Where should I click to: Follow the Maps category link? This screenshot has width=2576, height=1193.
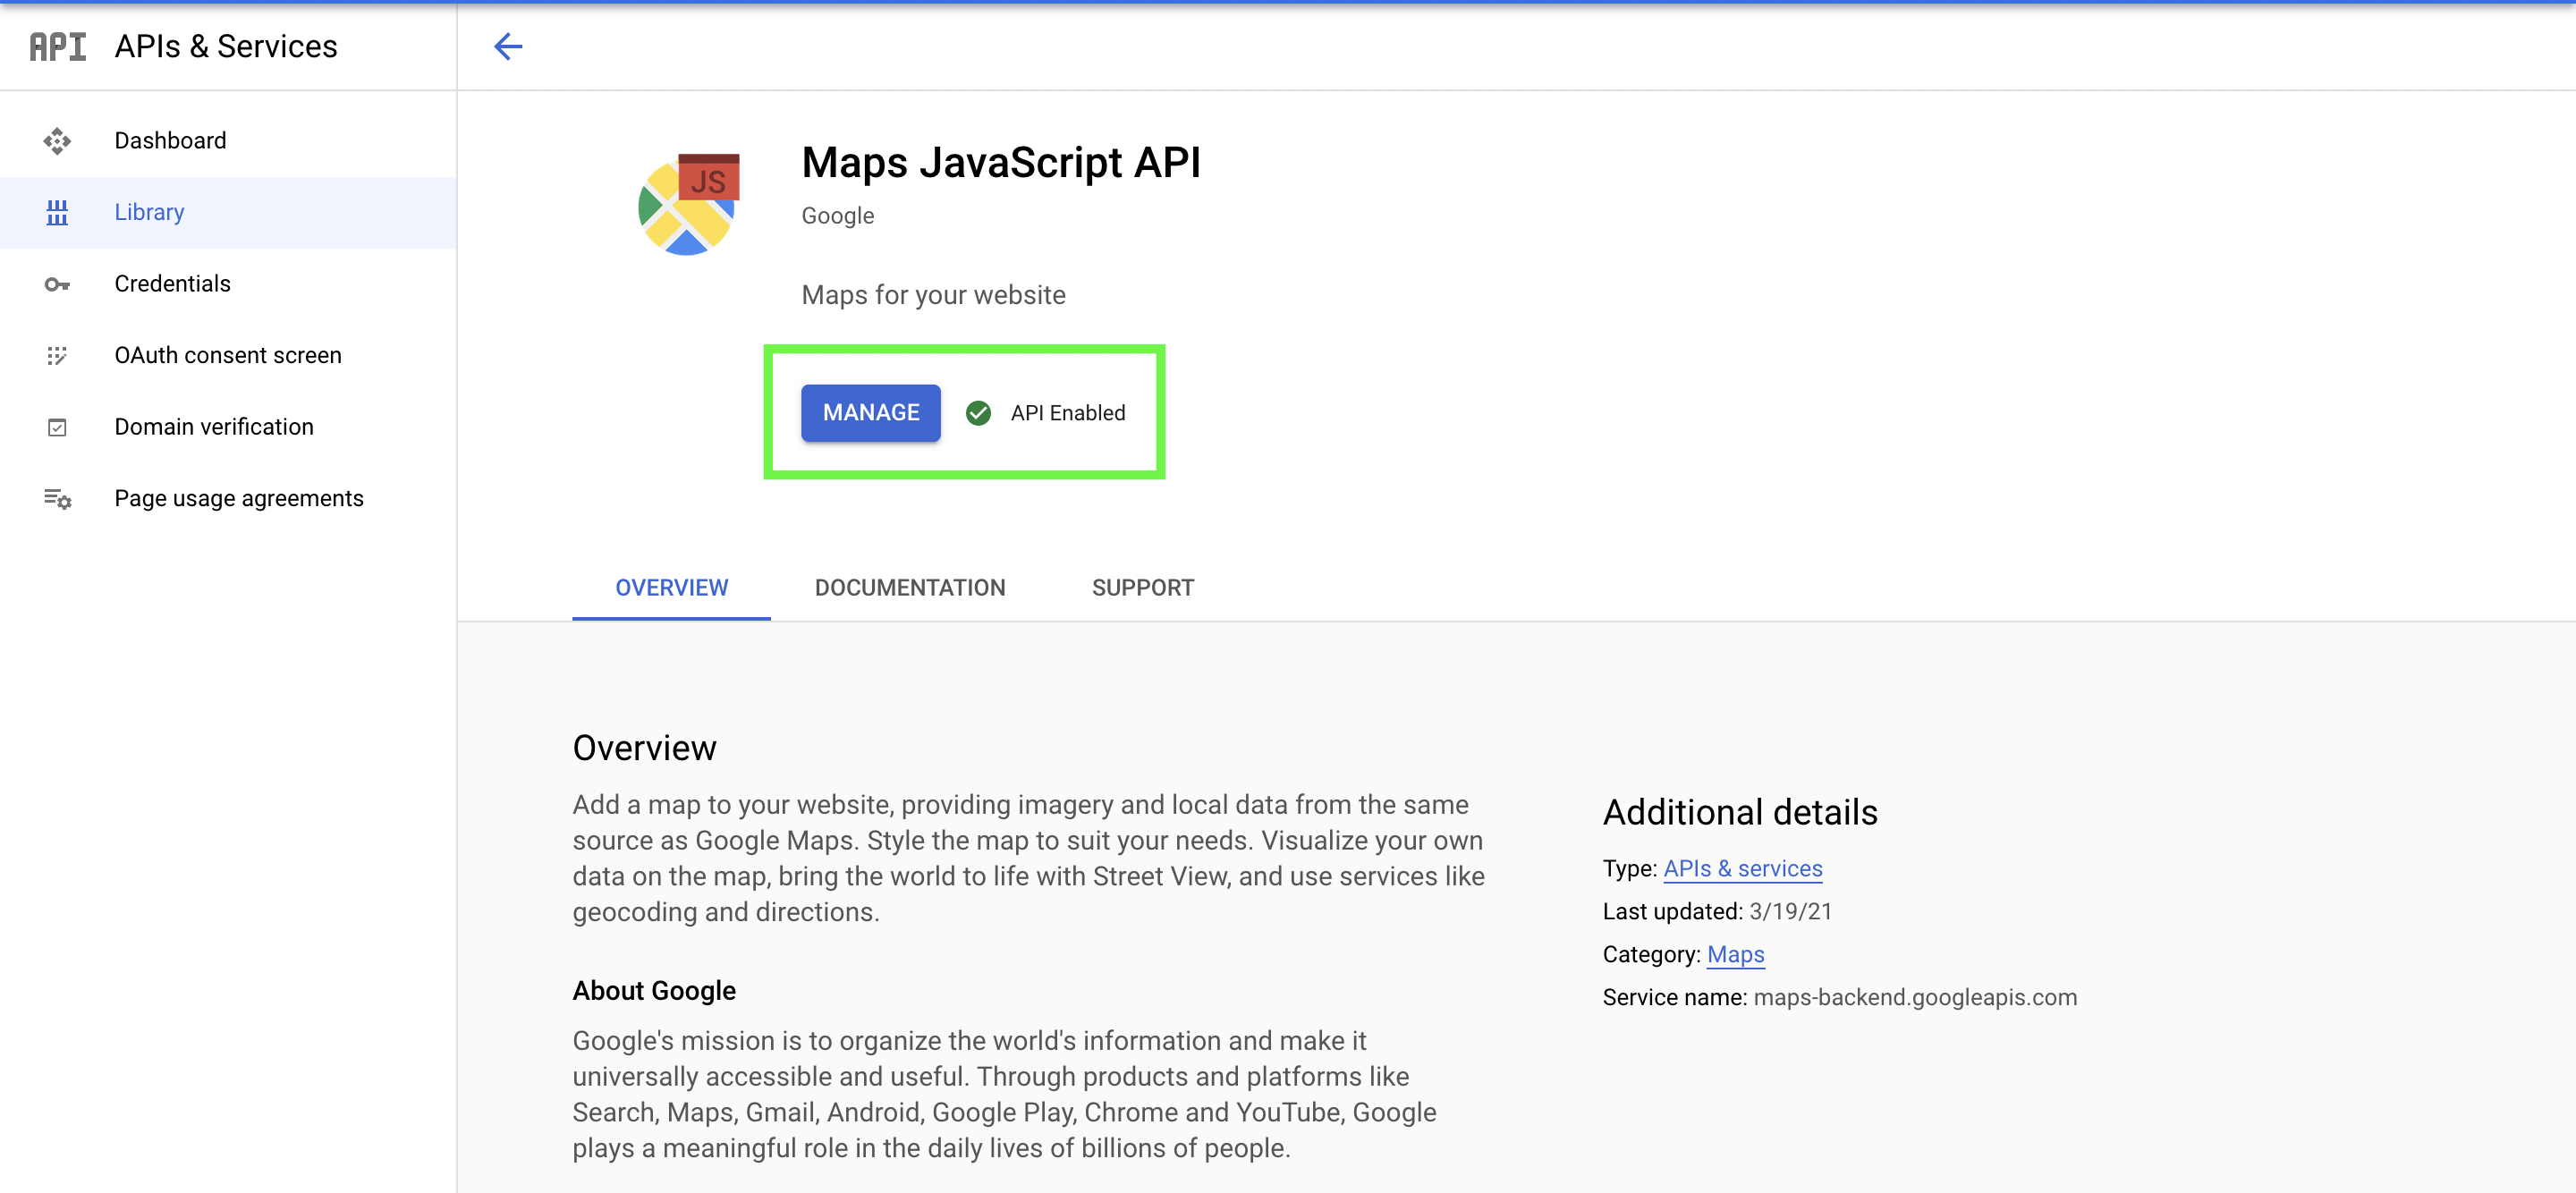(x=1735, y=954)
